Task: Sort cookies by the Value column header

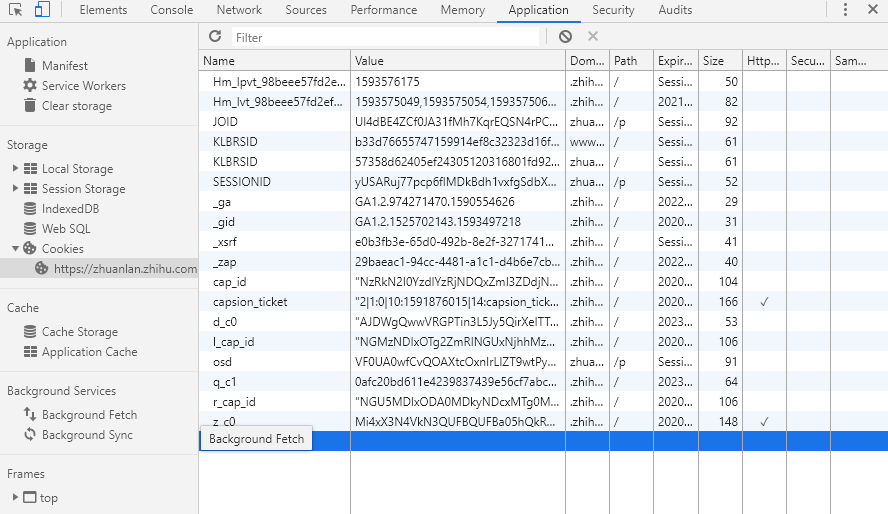Action: point(458,61)
